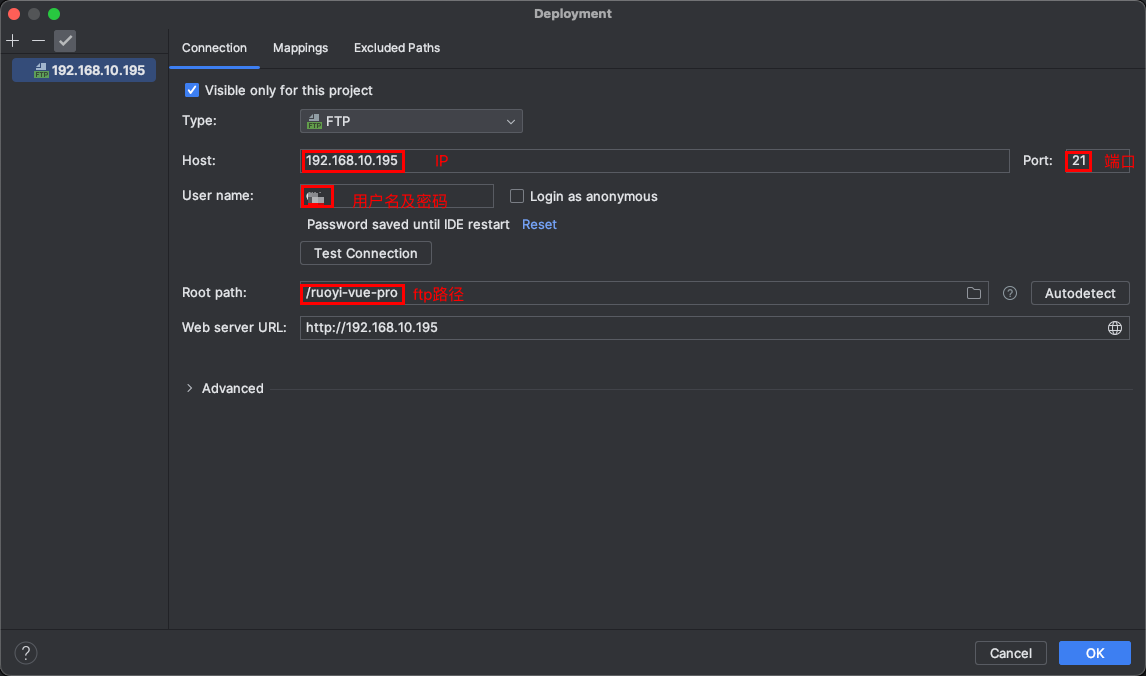
Task: Open Web server URL in browser globe icon
Action: coord(1115,328)
